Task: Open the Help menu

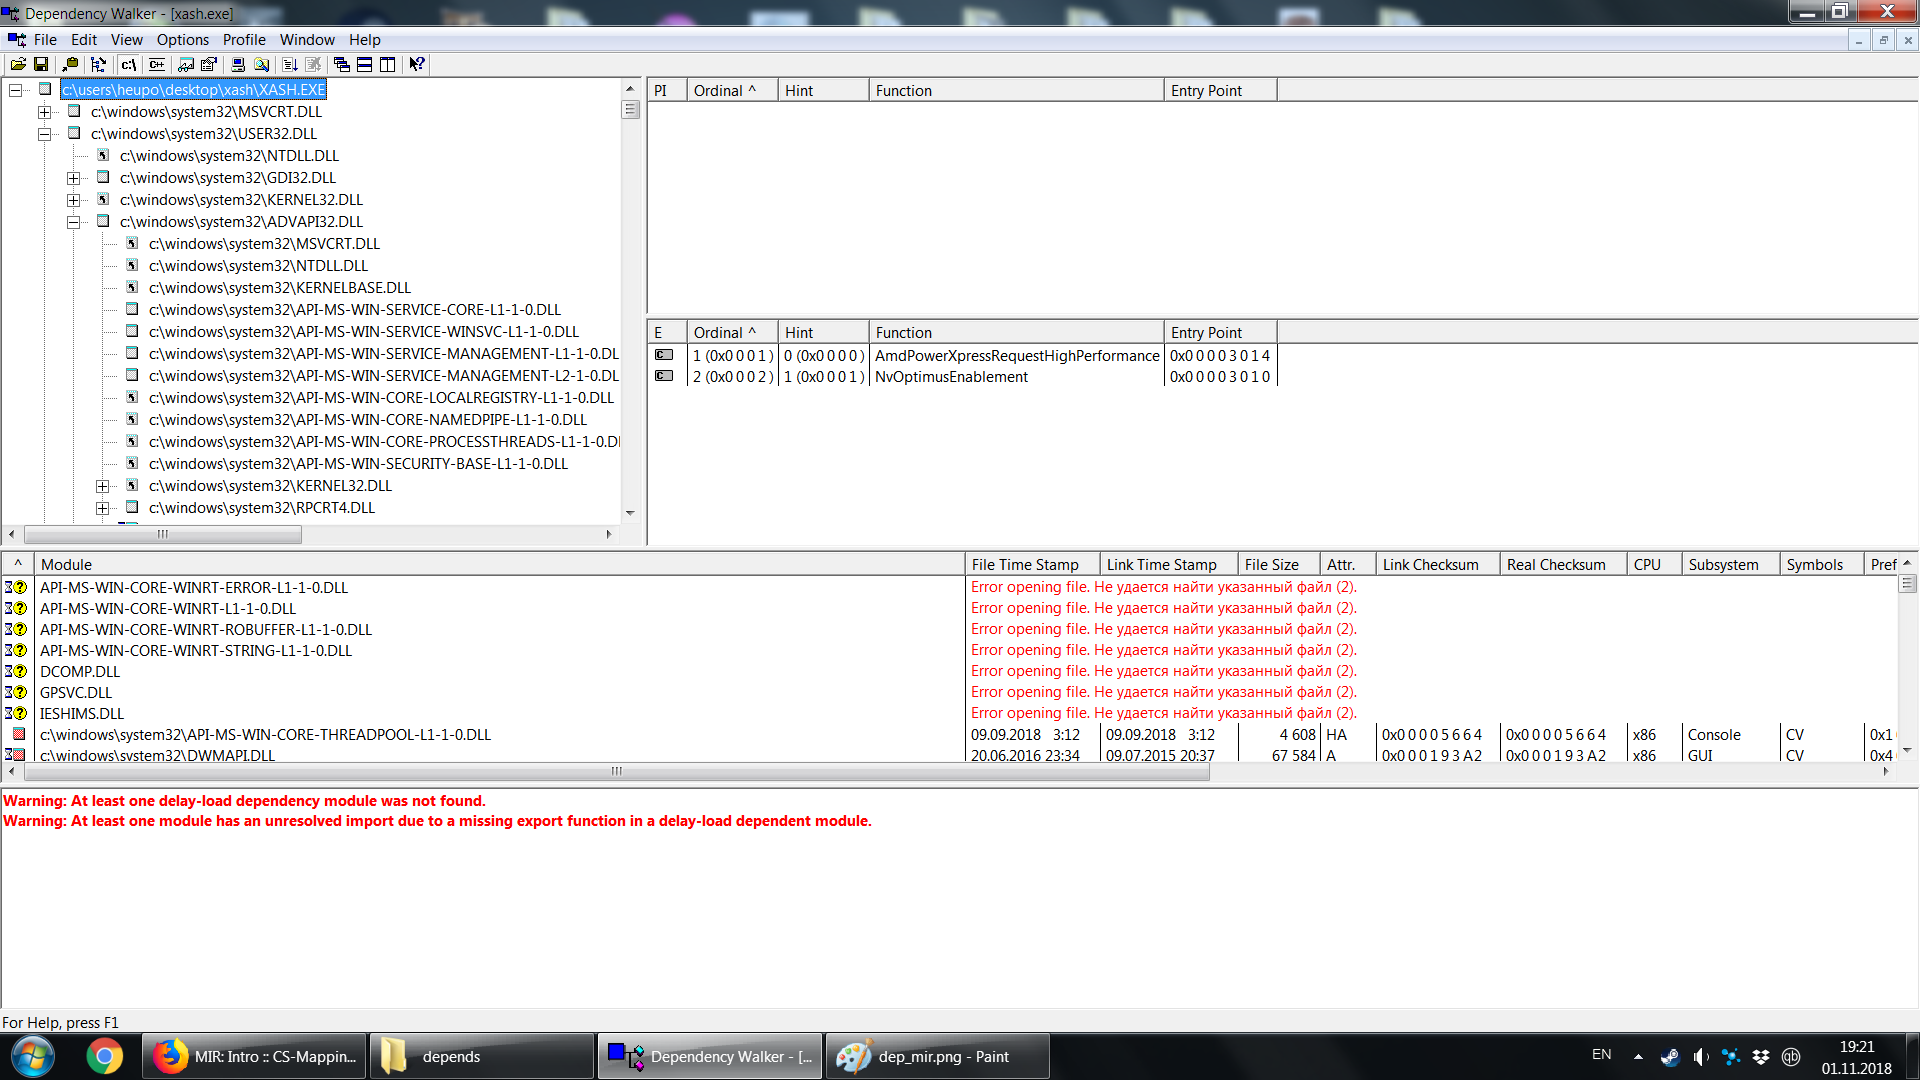Action: (x=365, y=40)
